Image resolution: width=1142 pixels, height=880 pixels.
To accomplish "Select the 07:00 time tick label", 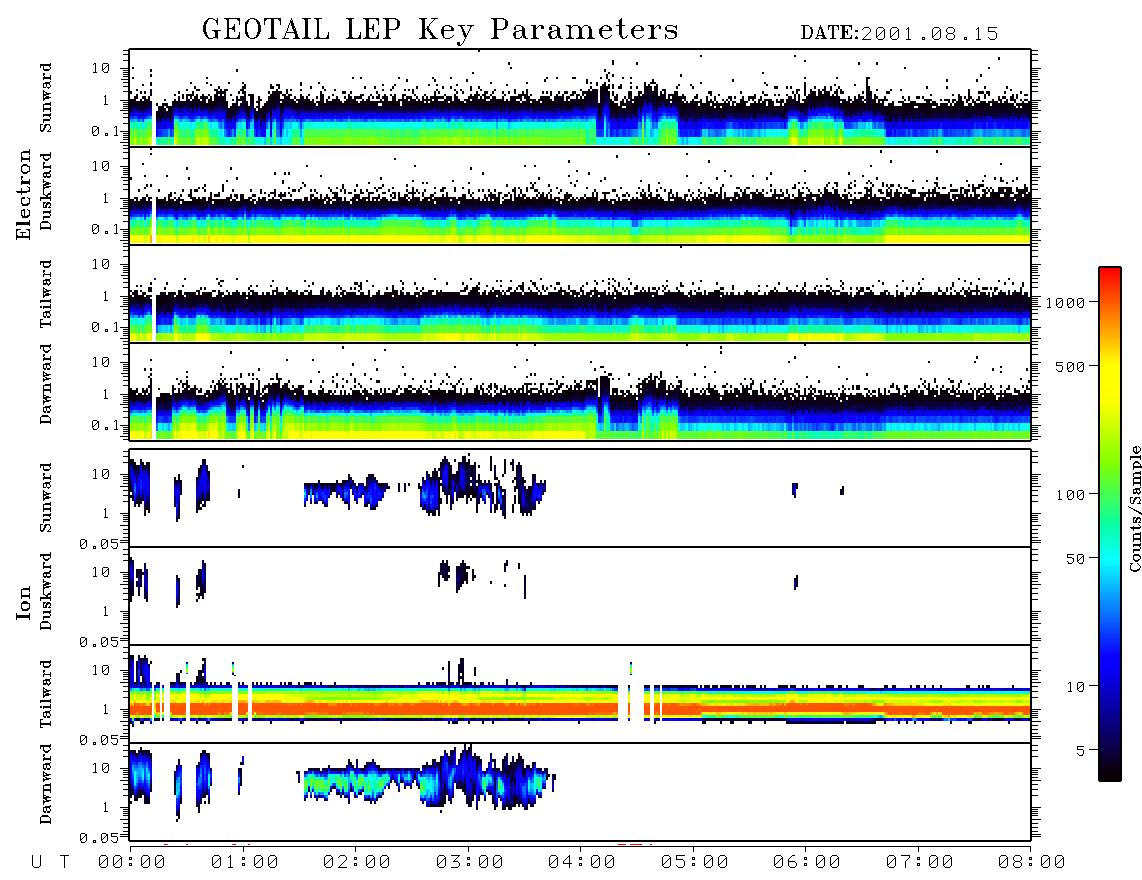I will tap(920, 863).
